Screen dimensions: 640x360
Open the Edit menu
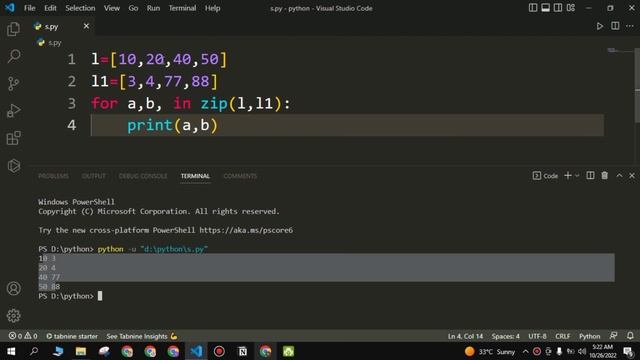click(50, 8)
